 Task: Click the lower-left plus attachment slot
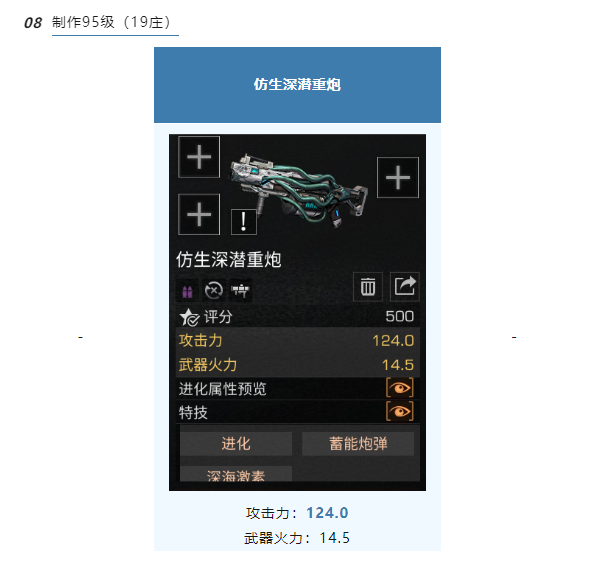(199, 214)
